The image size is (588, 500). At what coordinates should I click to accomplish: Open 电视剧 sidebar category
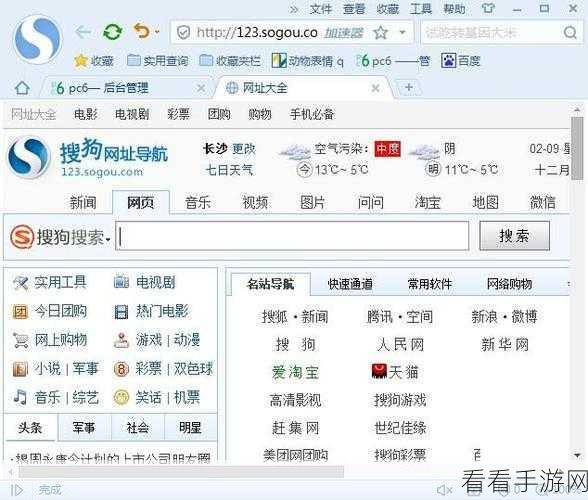(x=145, y=282)
